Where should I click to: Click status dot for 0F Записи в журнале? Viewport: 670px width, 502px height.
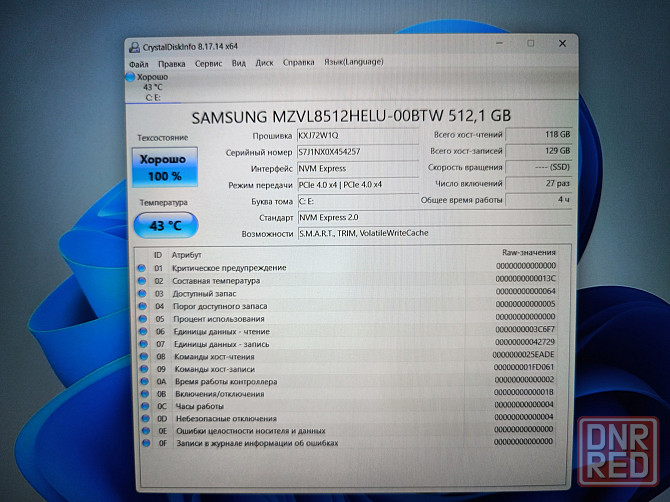pyautogui.click(x=146, y=443)
